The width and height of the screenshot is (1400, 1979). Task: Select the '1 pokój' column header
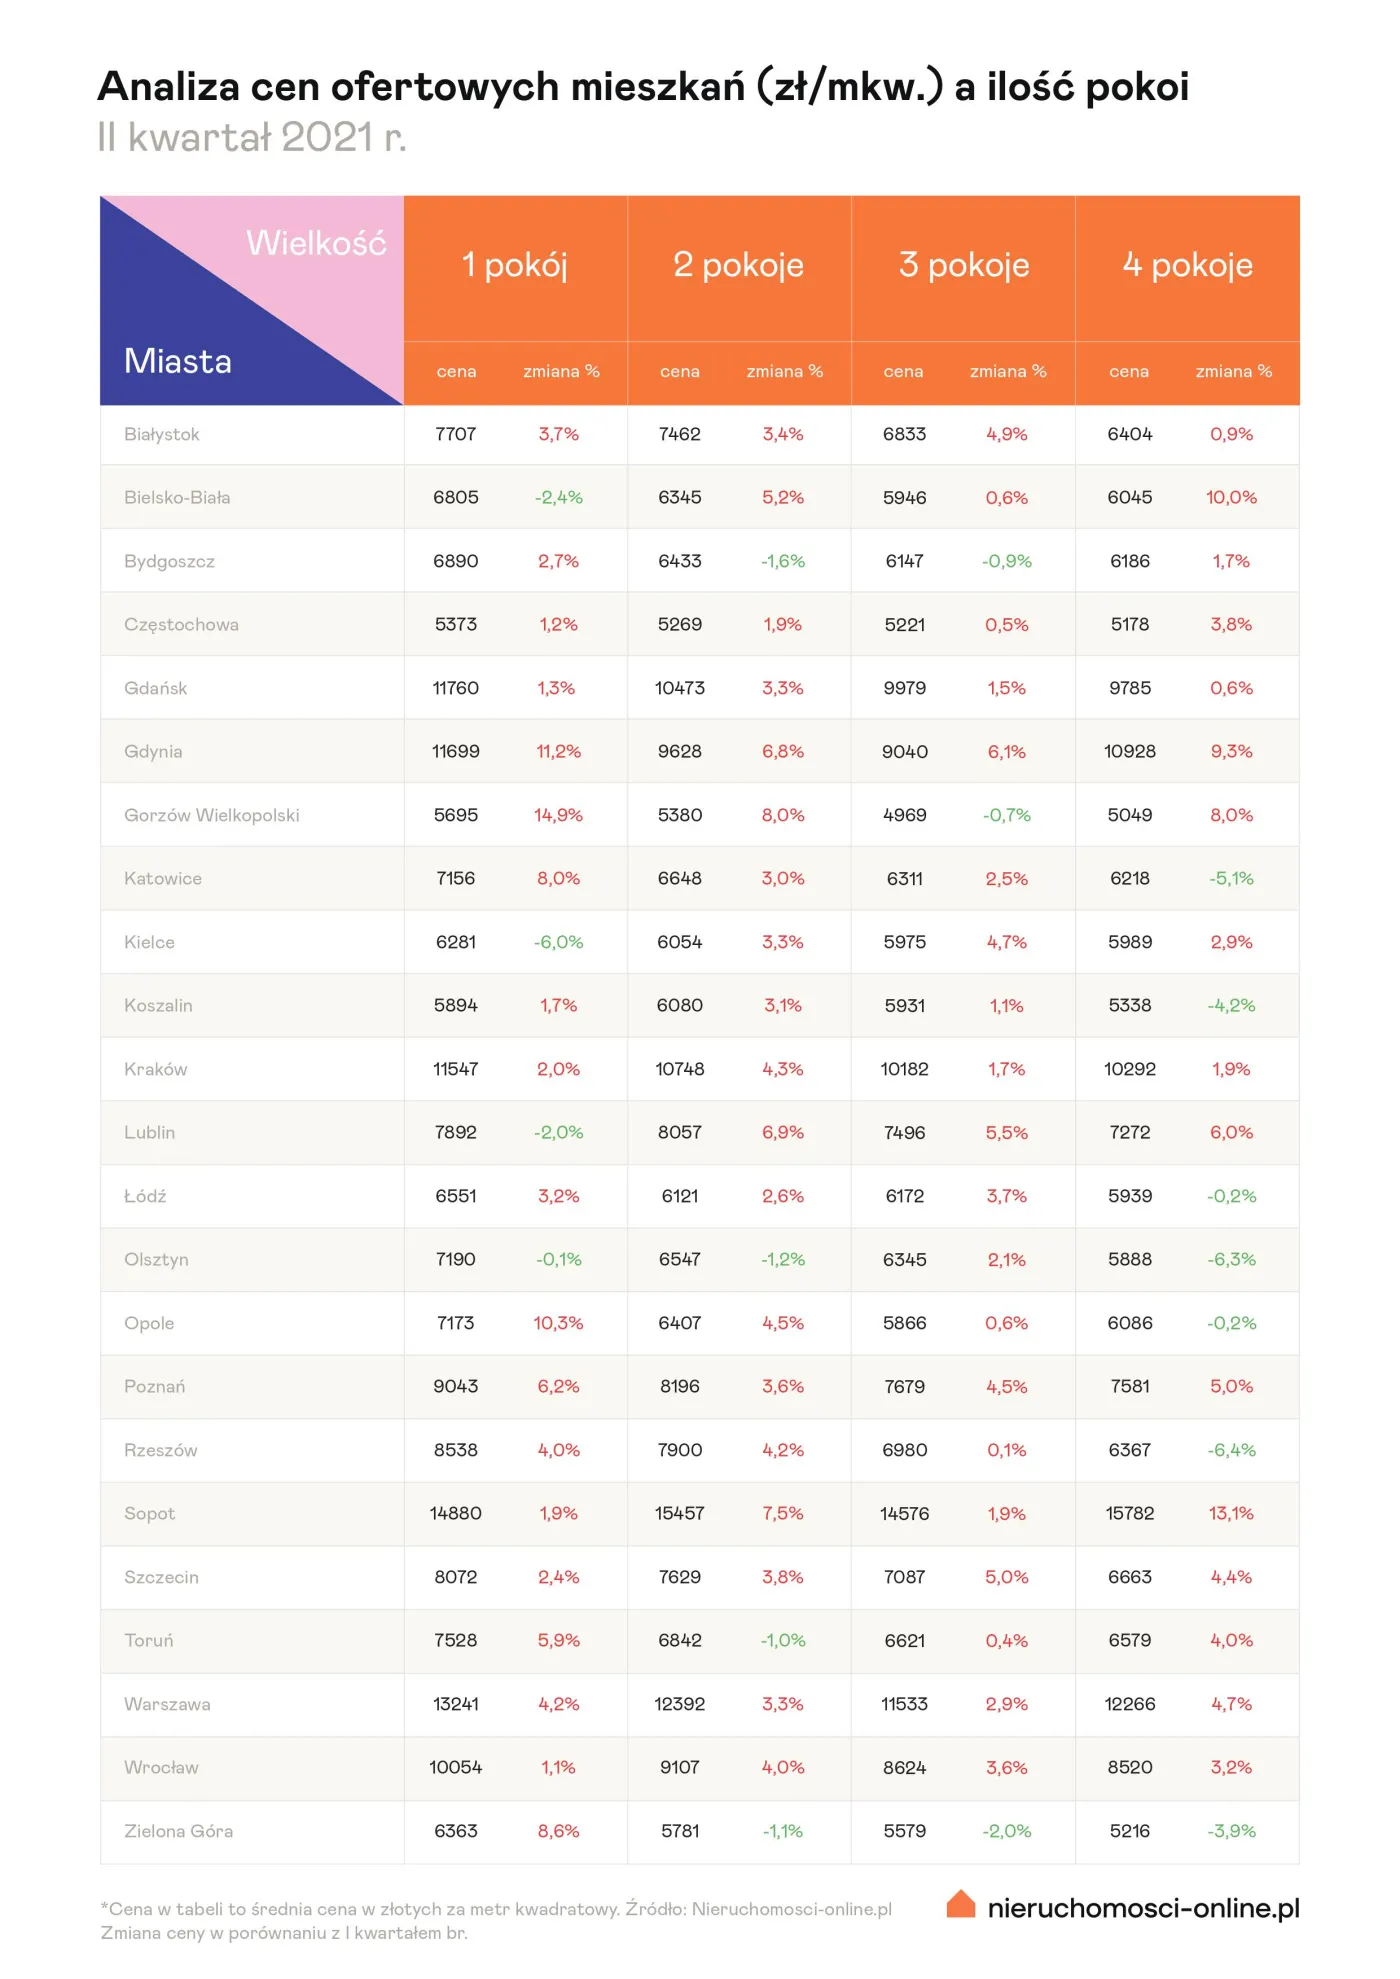514,265
